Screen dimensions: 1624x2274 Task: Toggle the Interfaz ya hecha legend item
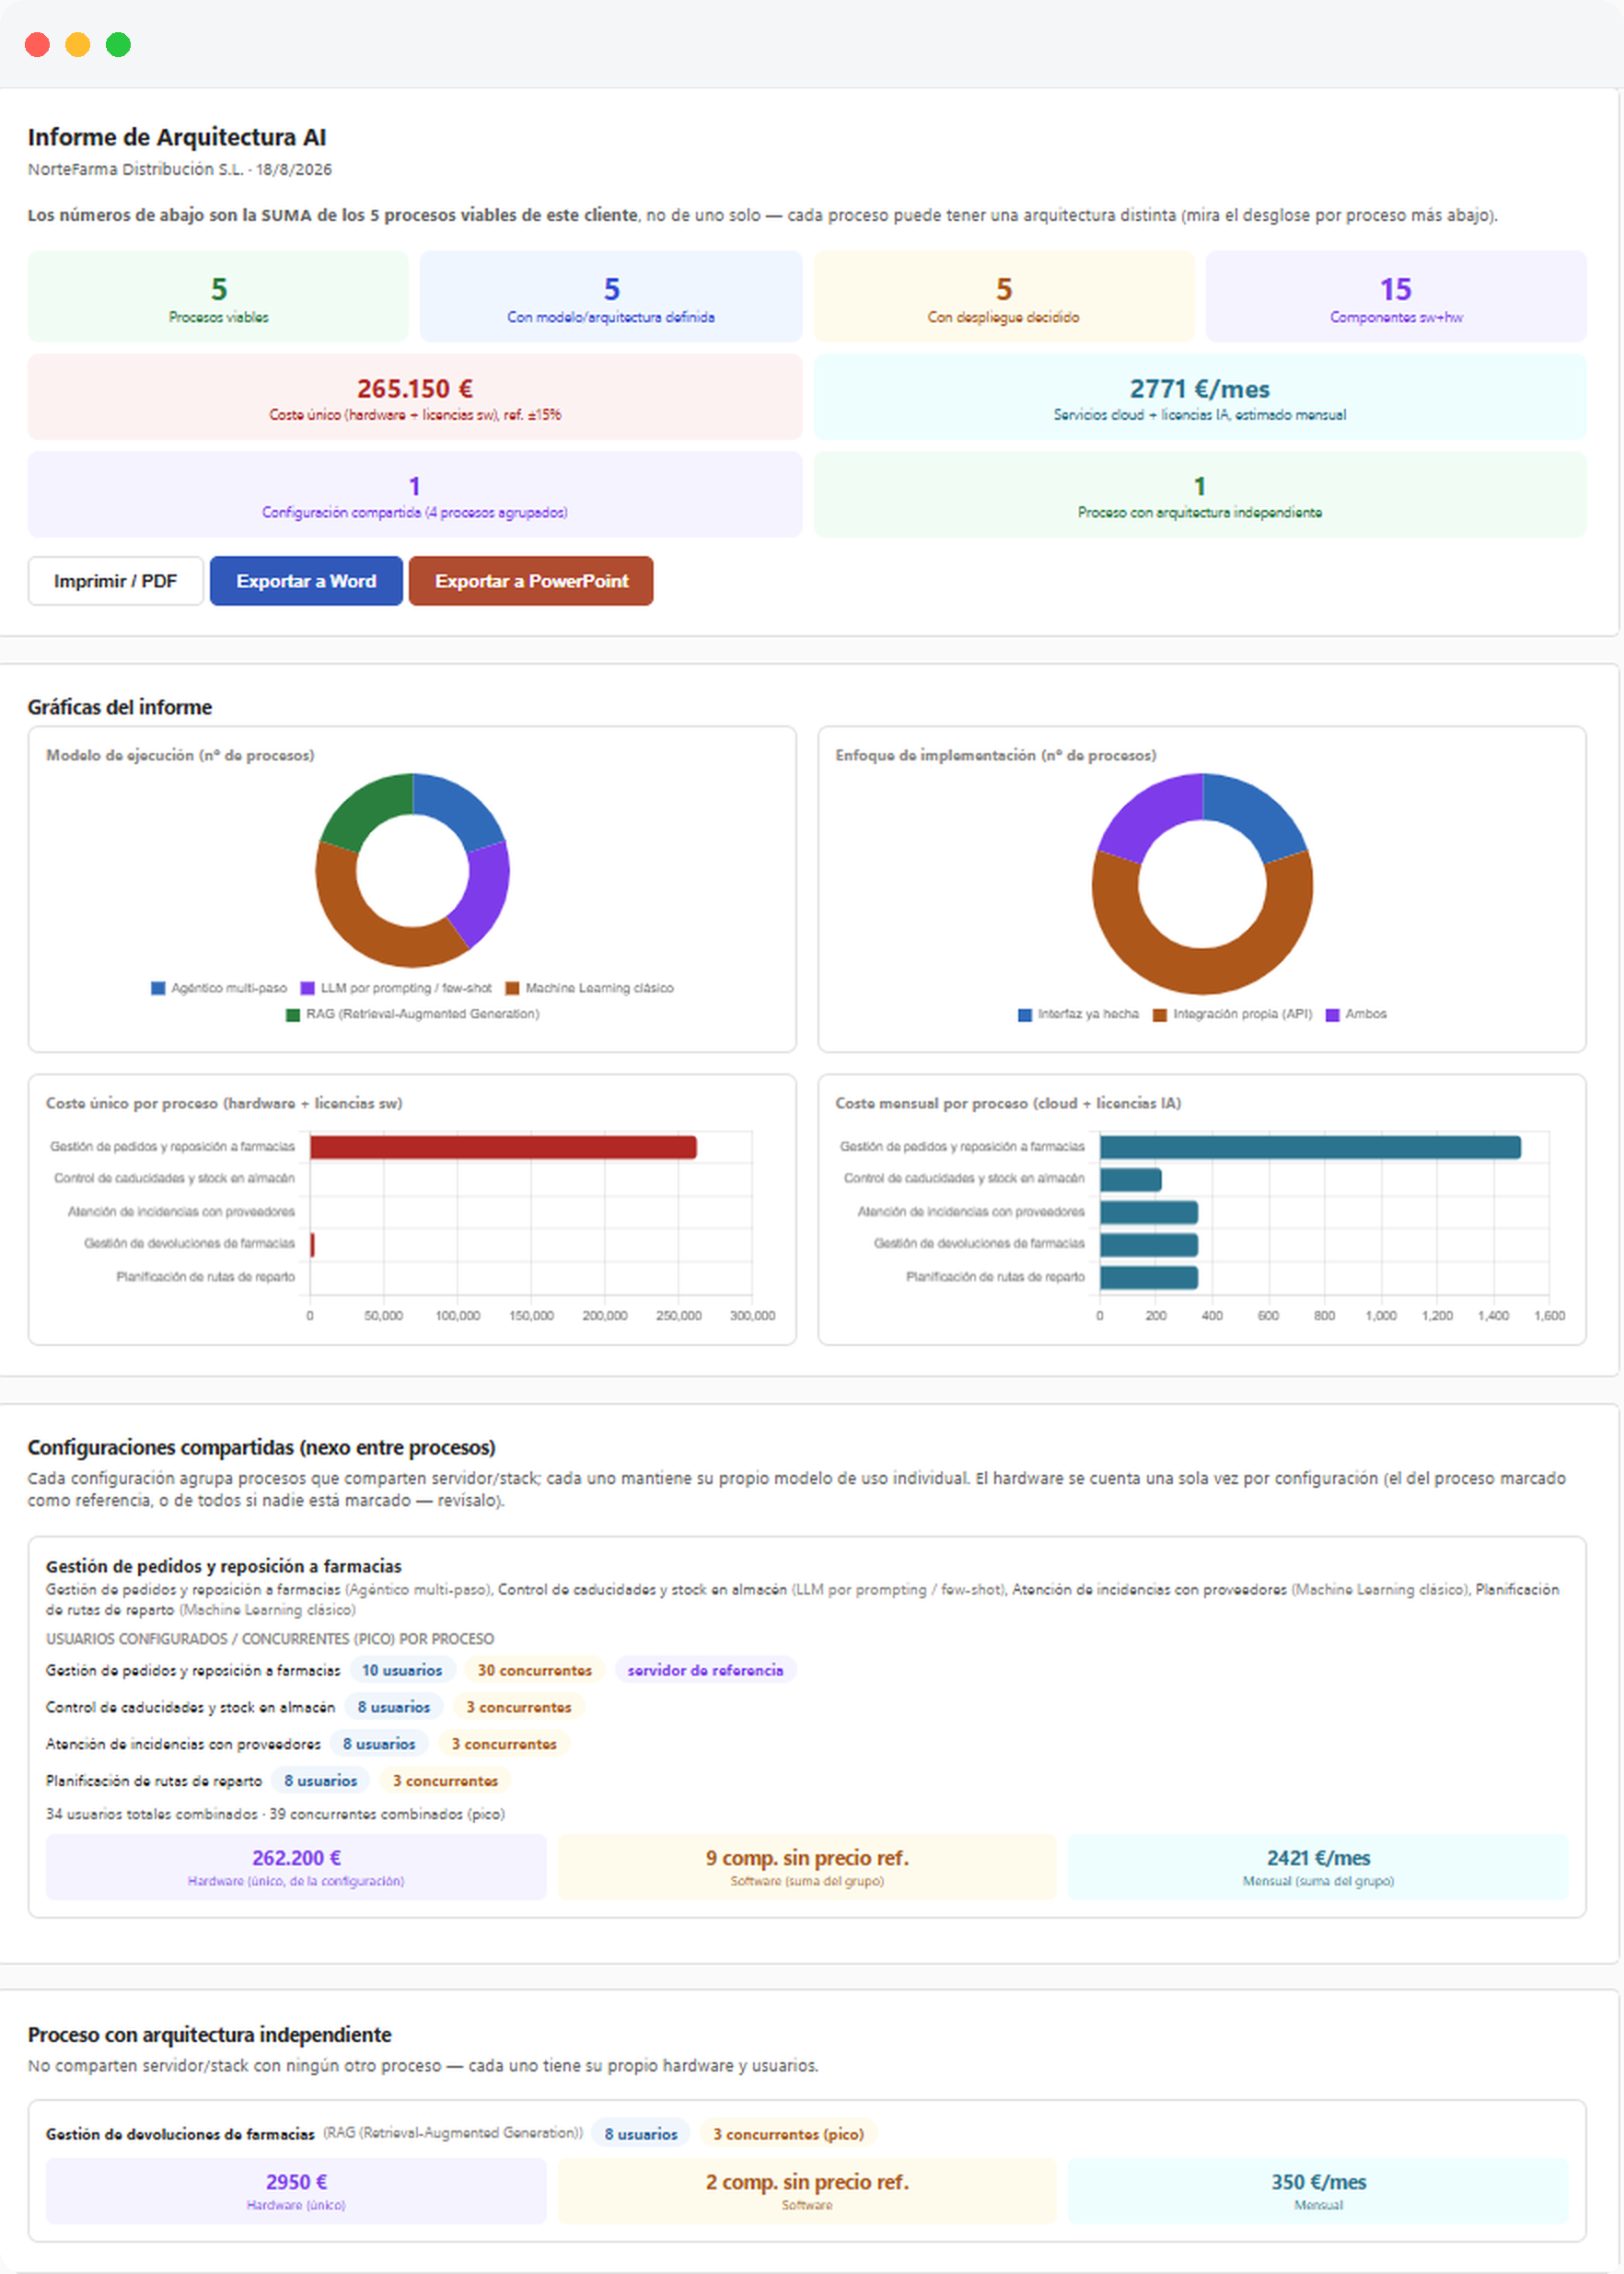tap(1079, 1014)
